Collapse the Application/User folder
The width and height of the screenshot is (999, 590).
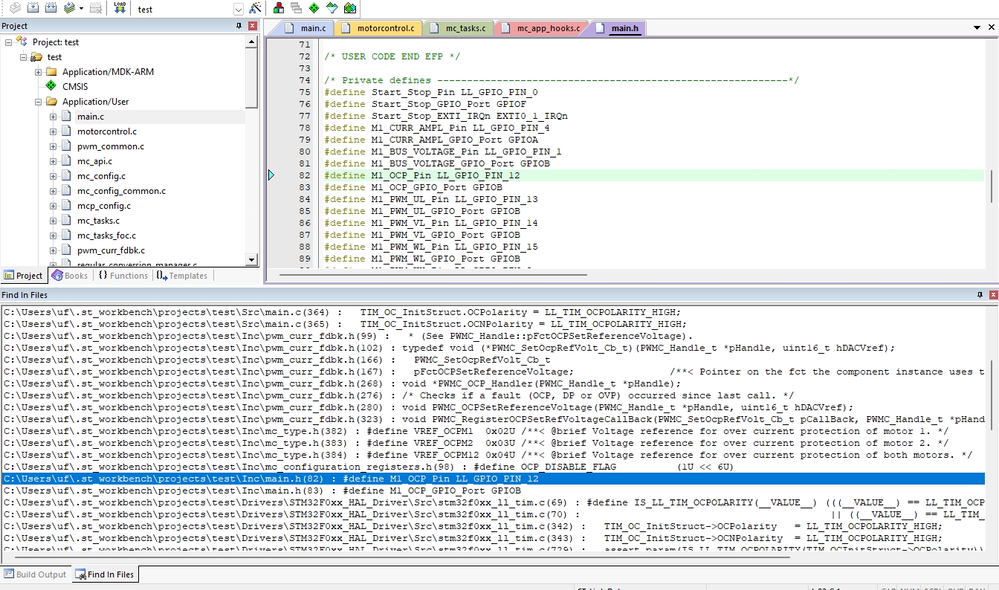coord(38,102)
